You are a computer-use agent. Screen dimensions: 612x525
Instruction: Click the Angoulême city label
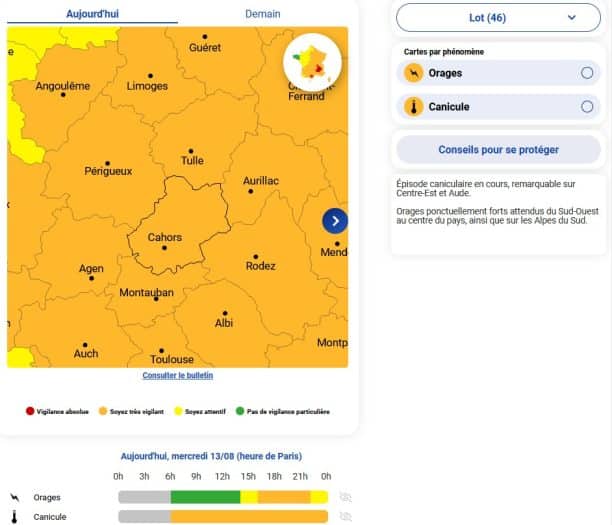click(63, 86)
